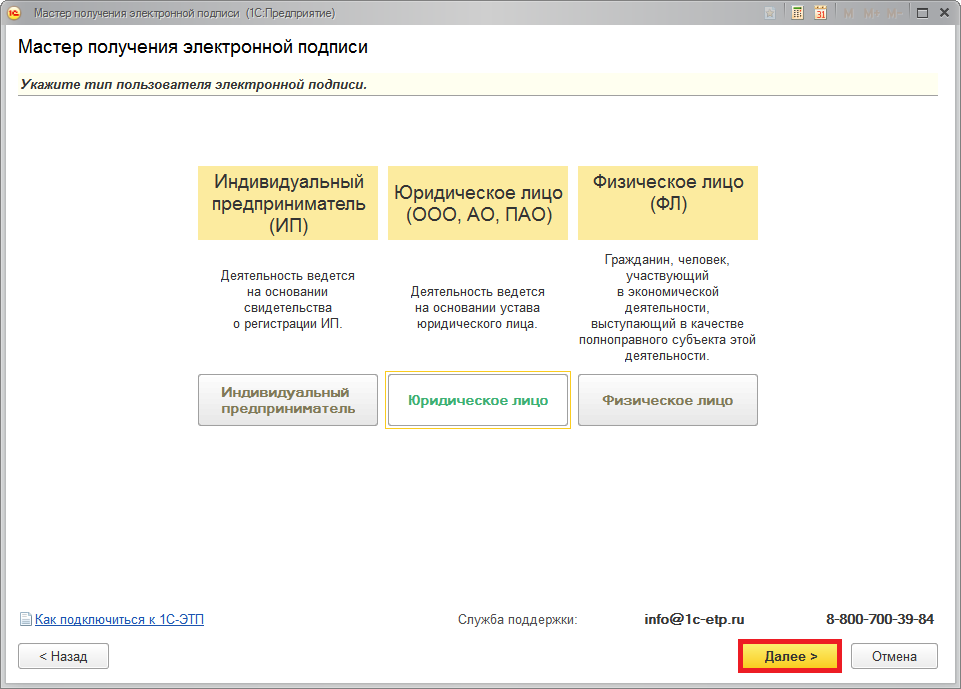Open the Как подключиться к 1С-ЭТП link
Viewport: 961px width, 689px height.
pos(119,620)
